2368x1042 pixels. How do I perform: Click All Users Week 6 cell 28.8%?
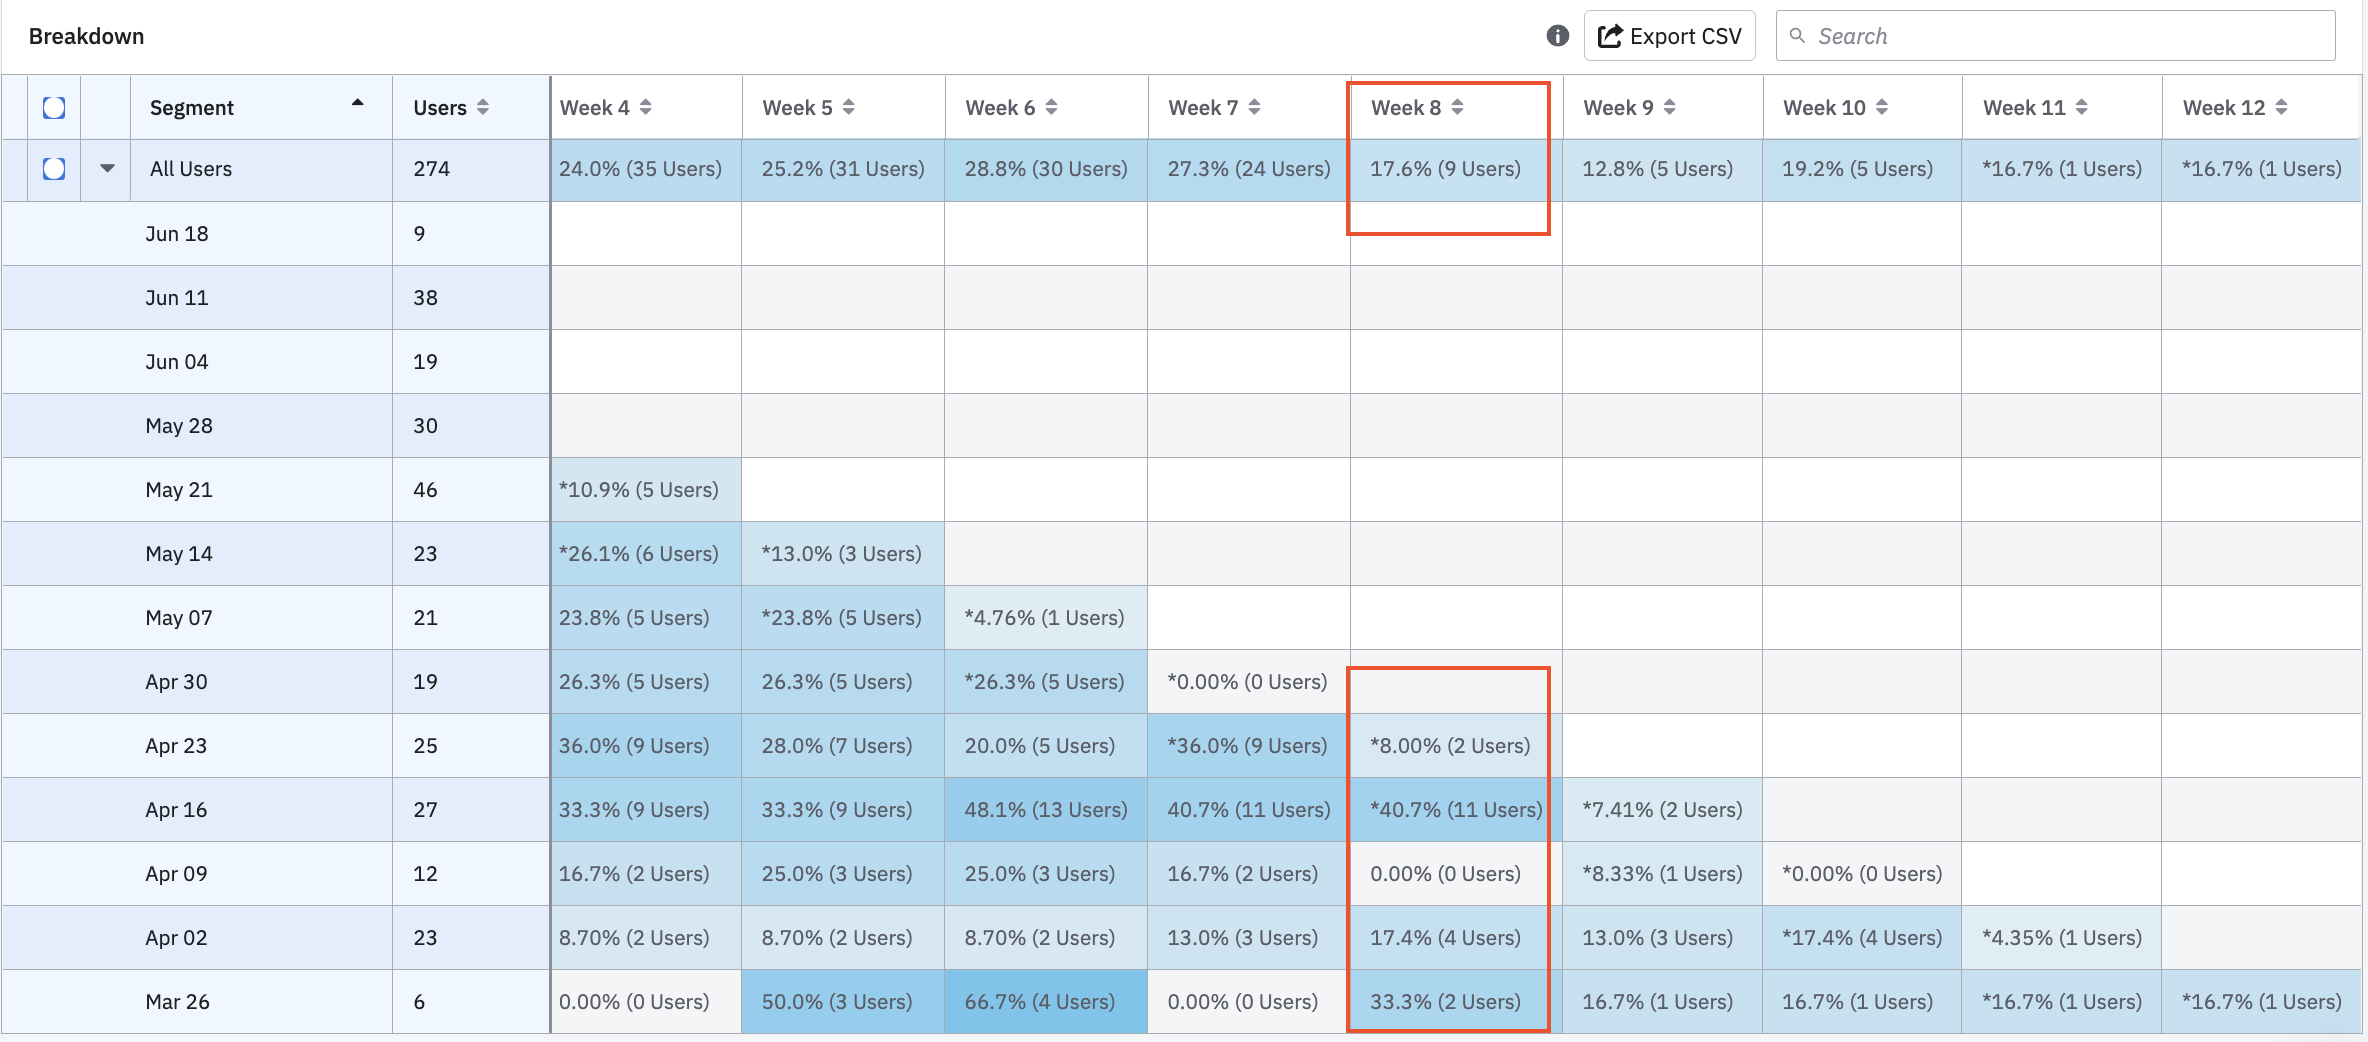pos(1046,169)
